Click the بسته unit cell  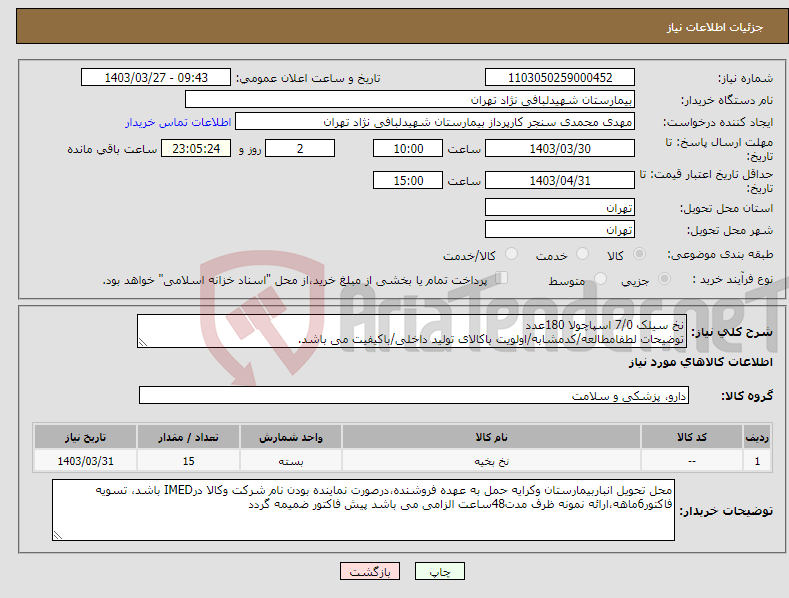pyautogui.click(x=291, y=461)
